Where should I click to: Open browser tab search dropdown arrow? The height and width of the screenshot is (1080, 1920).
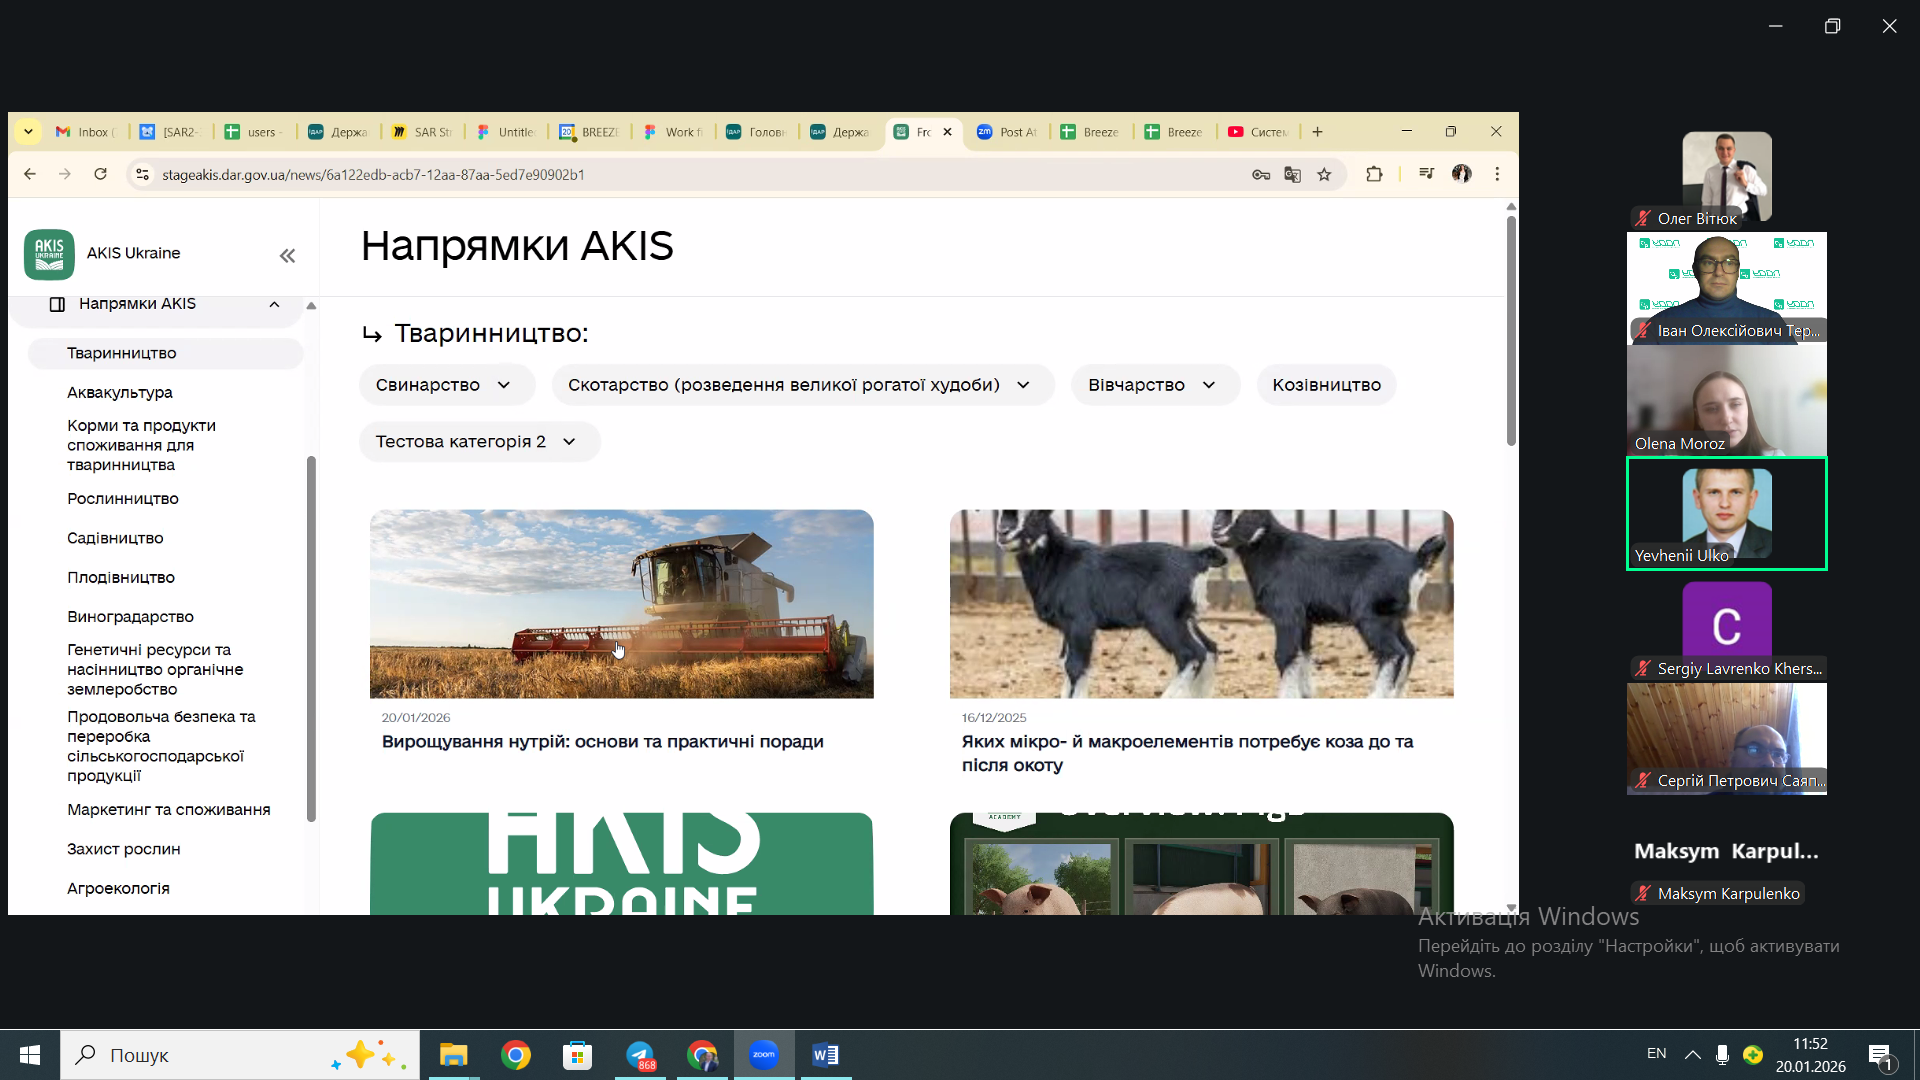[28, 131]
